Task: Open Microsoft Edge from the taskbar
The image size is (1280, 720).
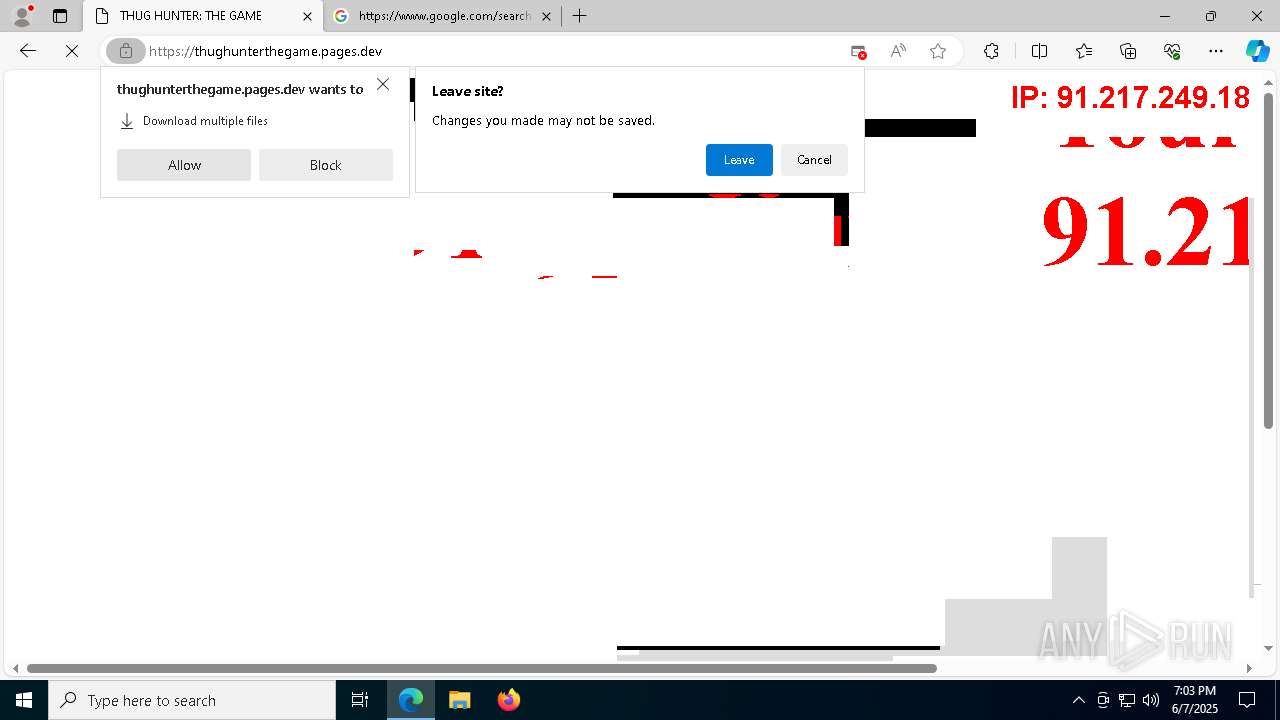Action: [411, 700]
